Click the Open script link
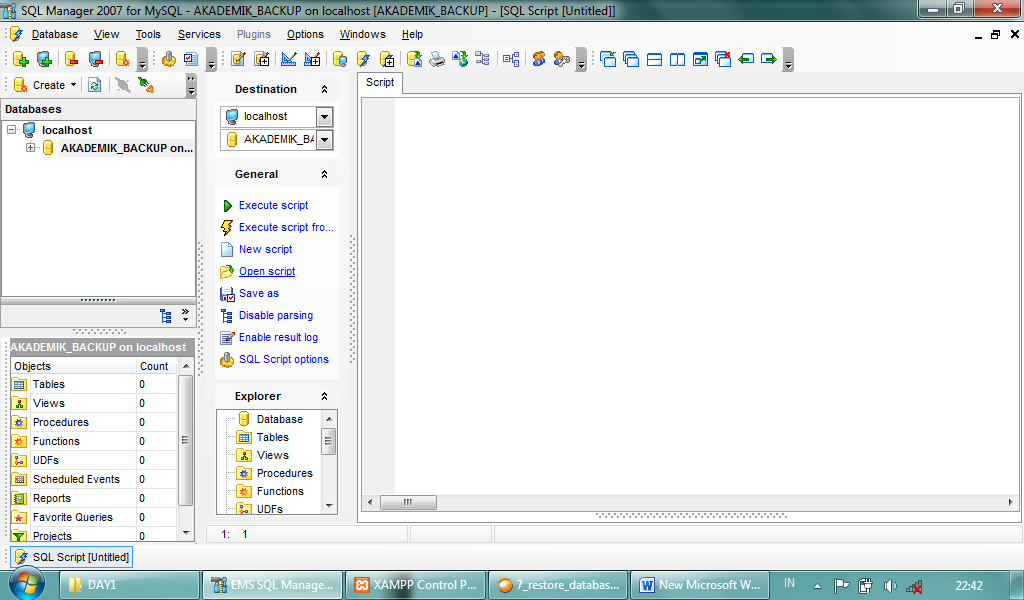The width and height of the screenshot is (1024, 600). tap(266, 272)
